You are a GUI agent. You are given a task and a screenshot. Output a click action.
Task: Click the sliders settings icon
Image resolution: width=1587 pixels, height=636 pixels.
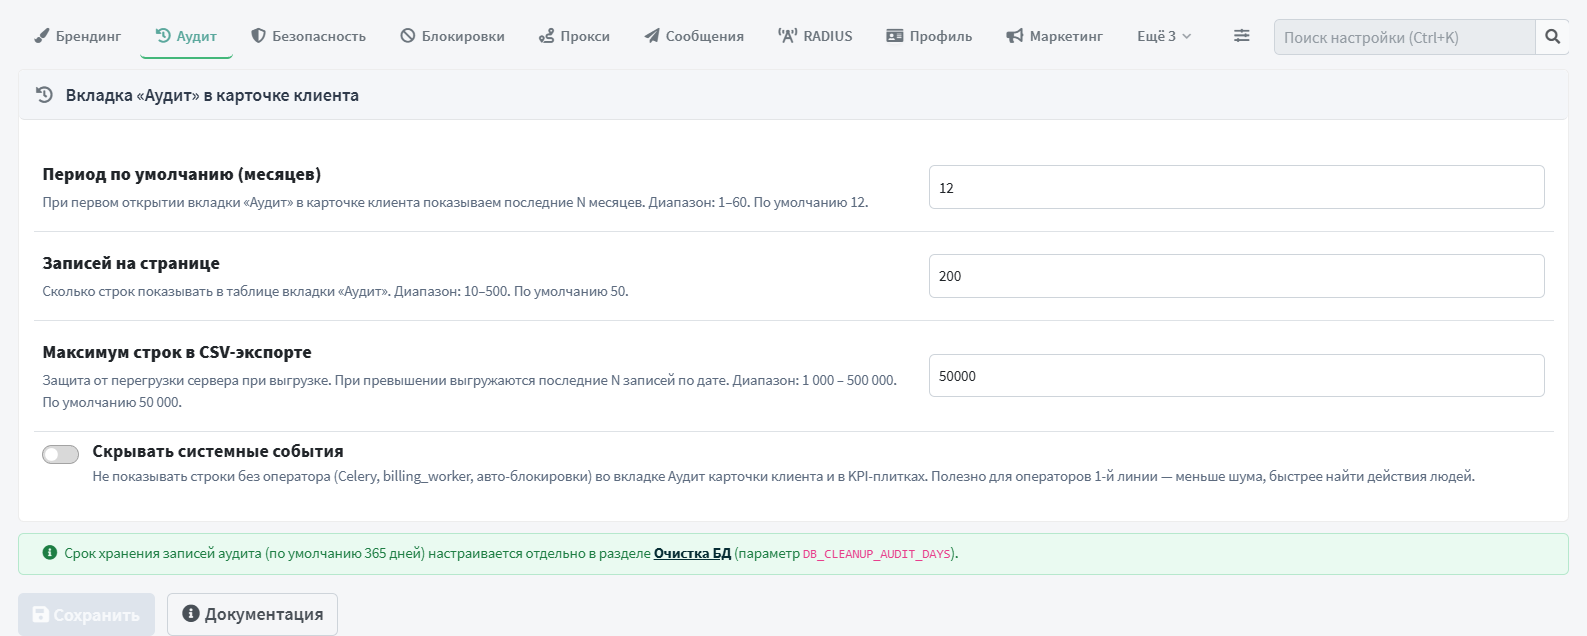[1242, 36]
